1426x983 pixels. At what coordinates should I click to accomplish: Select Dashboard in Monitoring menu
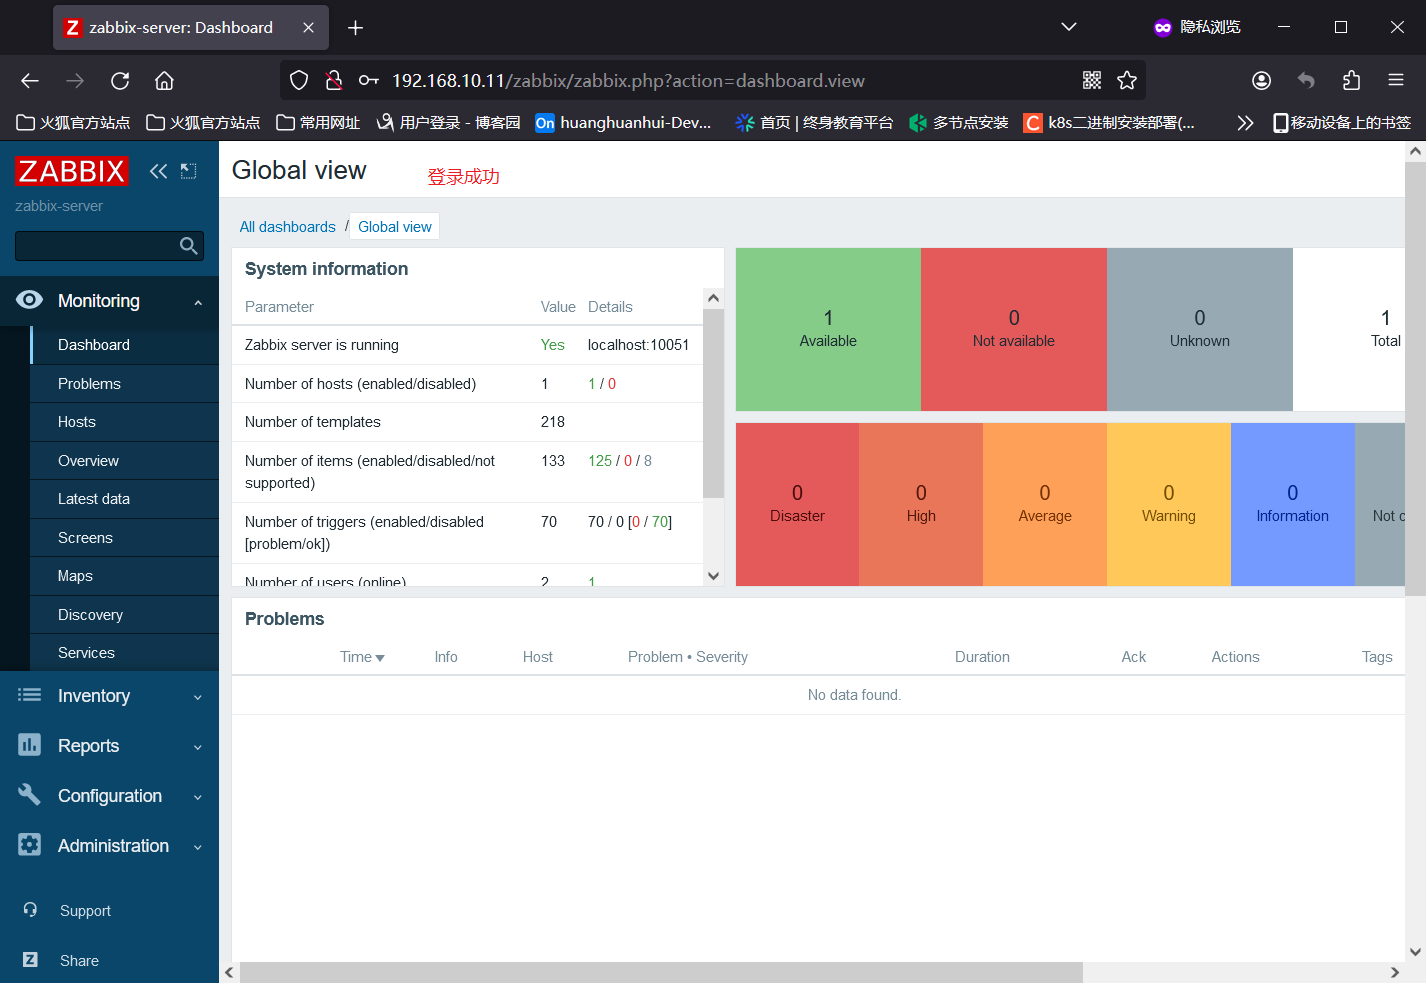[125, 345]
